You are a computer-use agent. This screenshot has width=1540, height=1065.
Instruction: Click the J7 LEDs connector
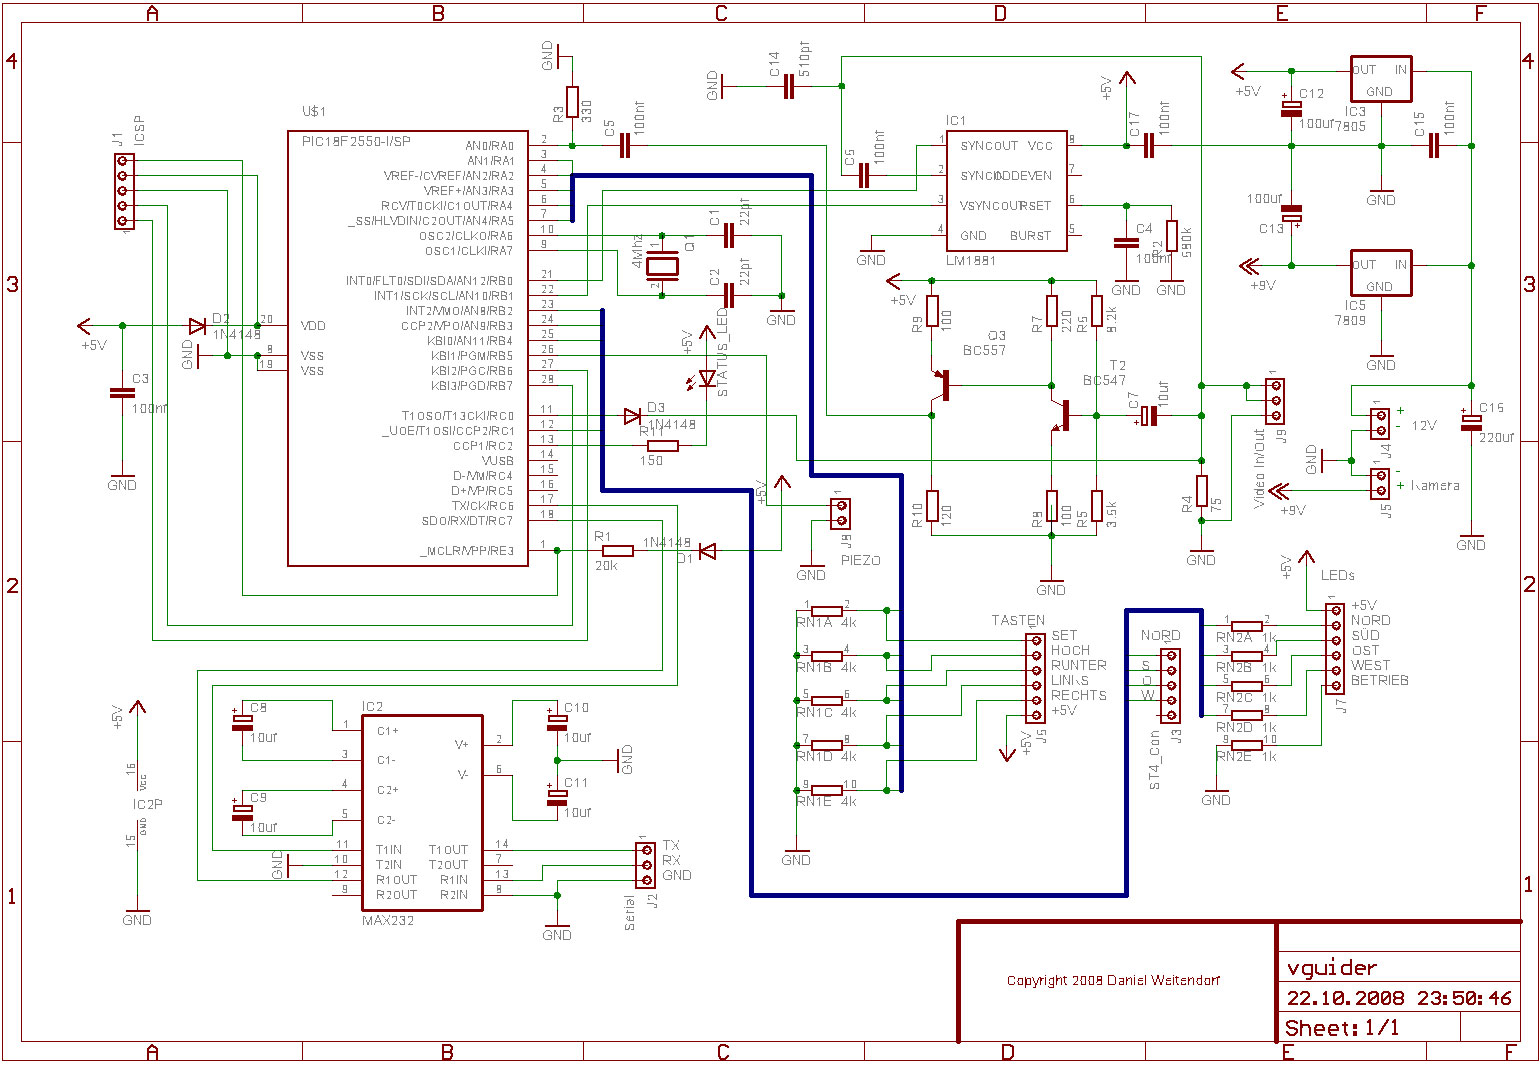point(1335,648)
